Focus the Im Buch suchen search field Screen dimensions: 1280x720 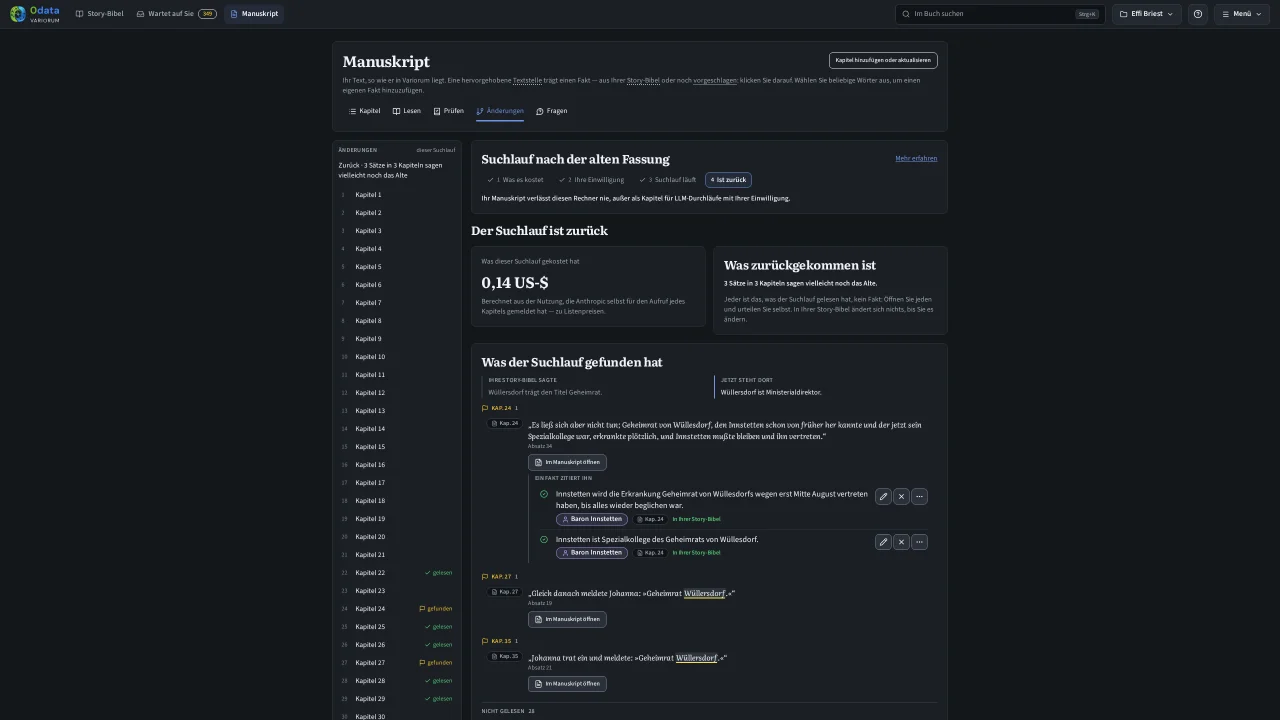click(x=1000, y=14)
